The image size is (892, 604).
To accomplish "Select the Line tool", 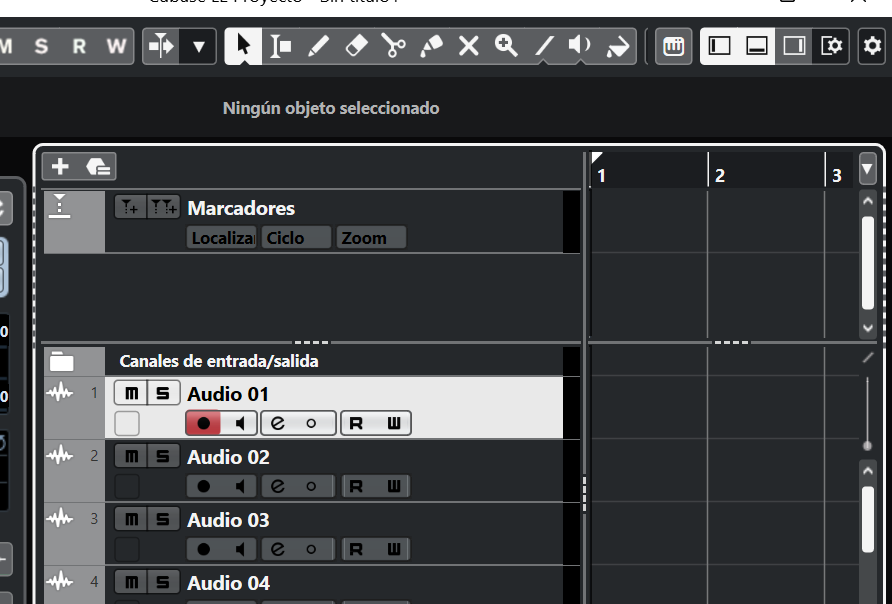I will tap(543, 46).
